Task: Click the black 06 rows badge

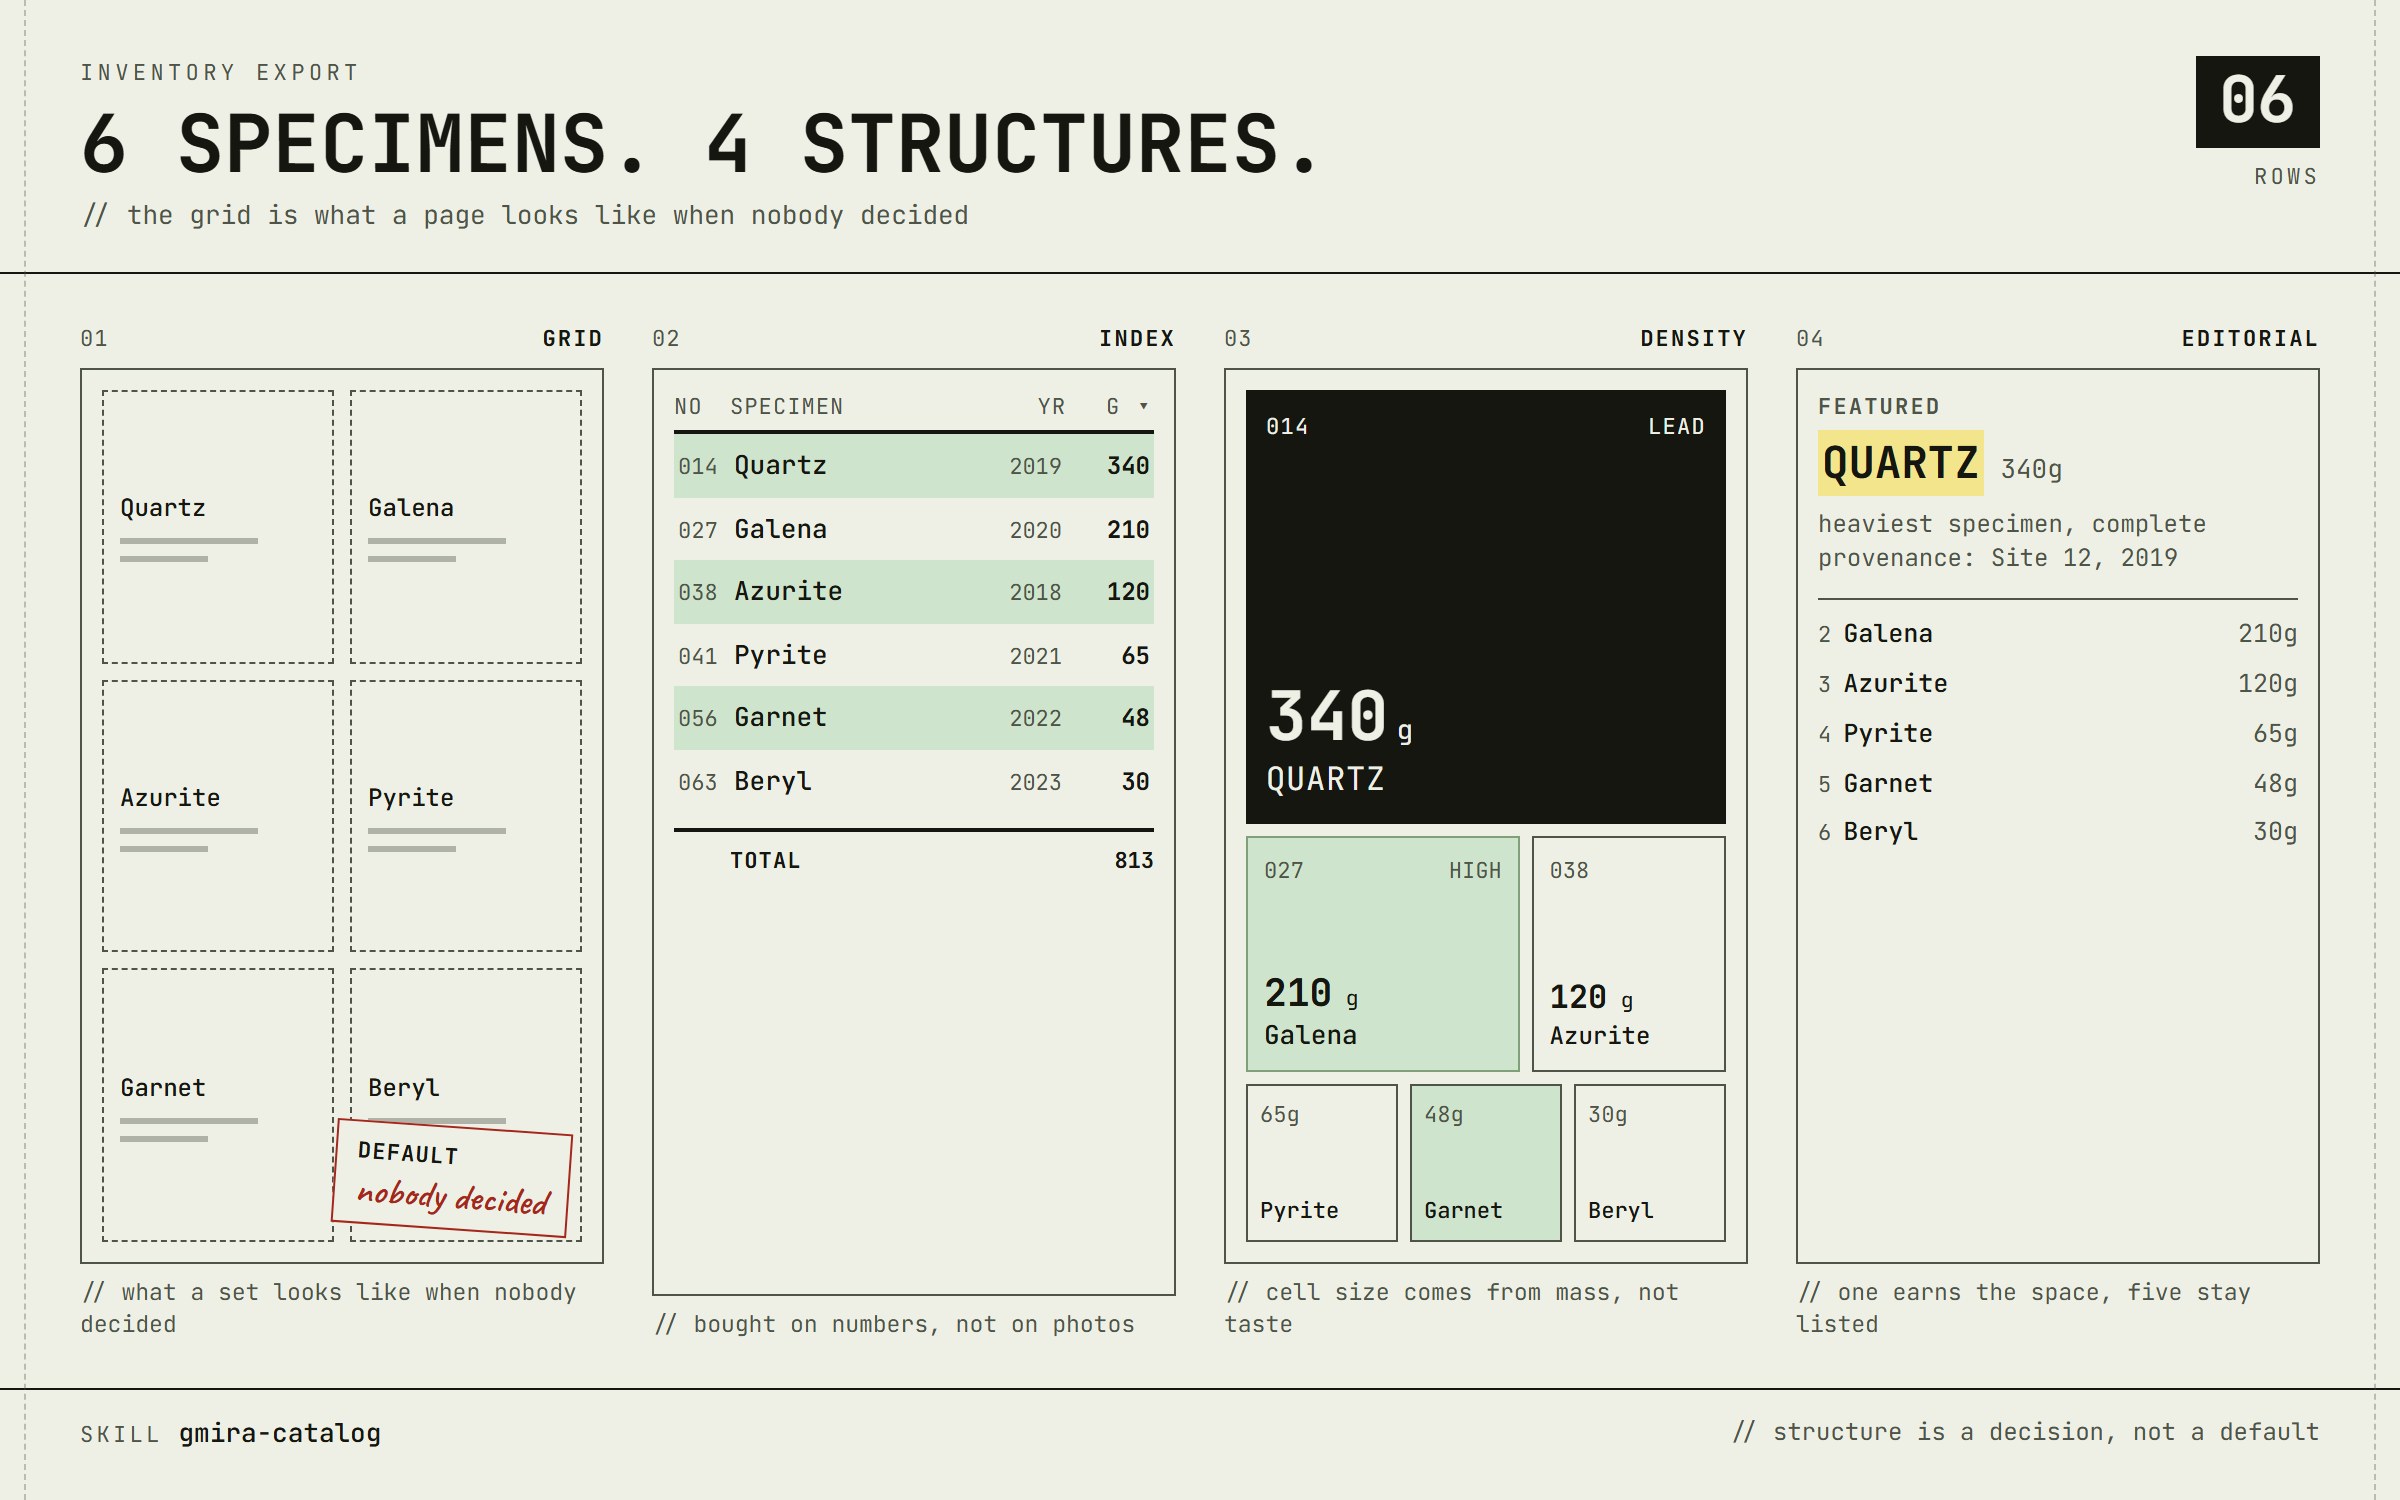Action: [2257, 102]
